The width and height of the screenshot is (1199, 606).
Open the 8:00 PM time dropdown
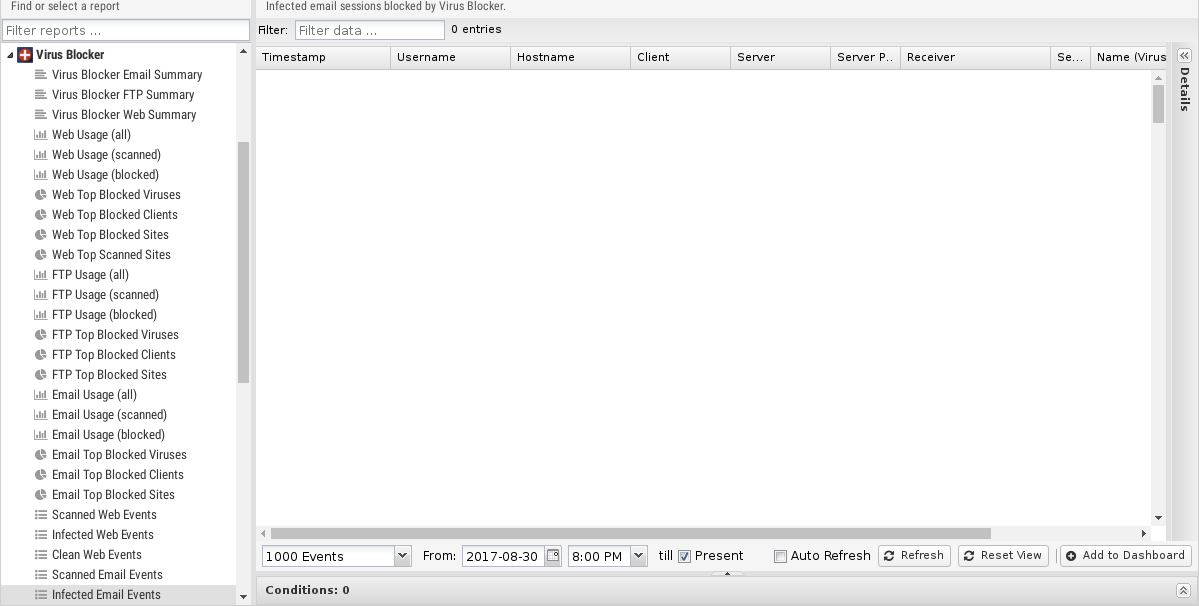pos(638,556)
